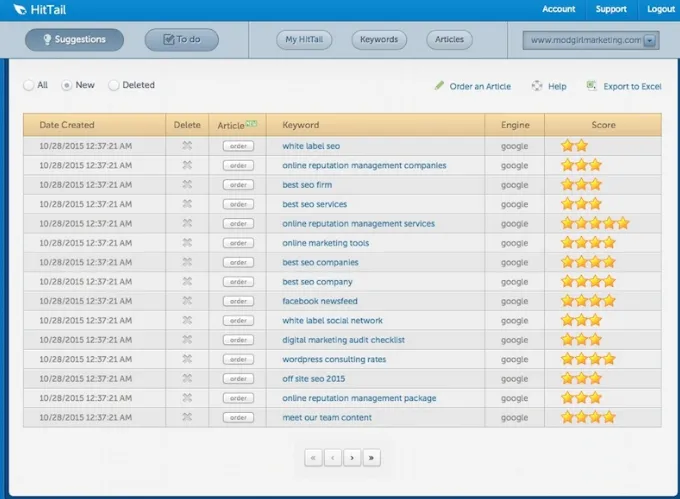680x499 pixels.
Task: Click the Excel export icon
Action: [592, 85]
